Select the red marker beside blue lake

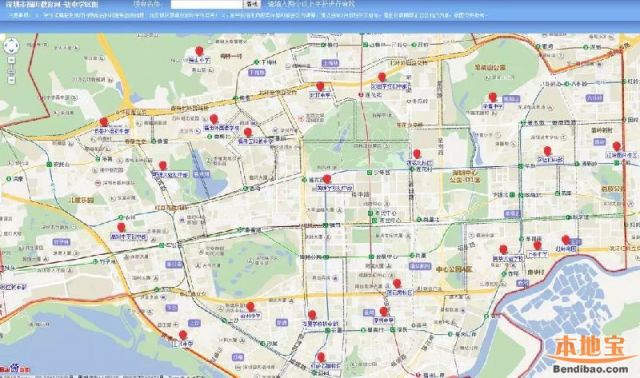(163, 165)
